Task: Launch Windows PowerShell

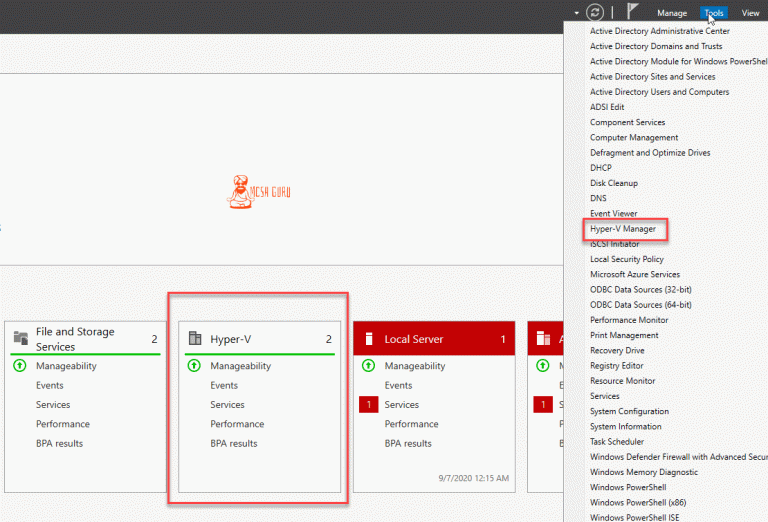Action: point(628,487)
